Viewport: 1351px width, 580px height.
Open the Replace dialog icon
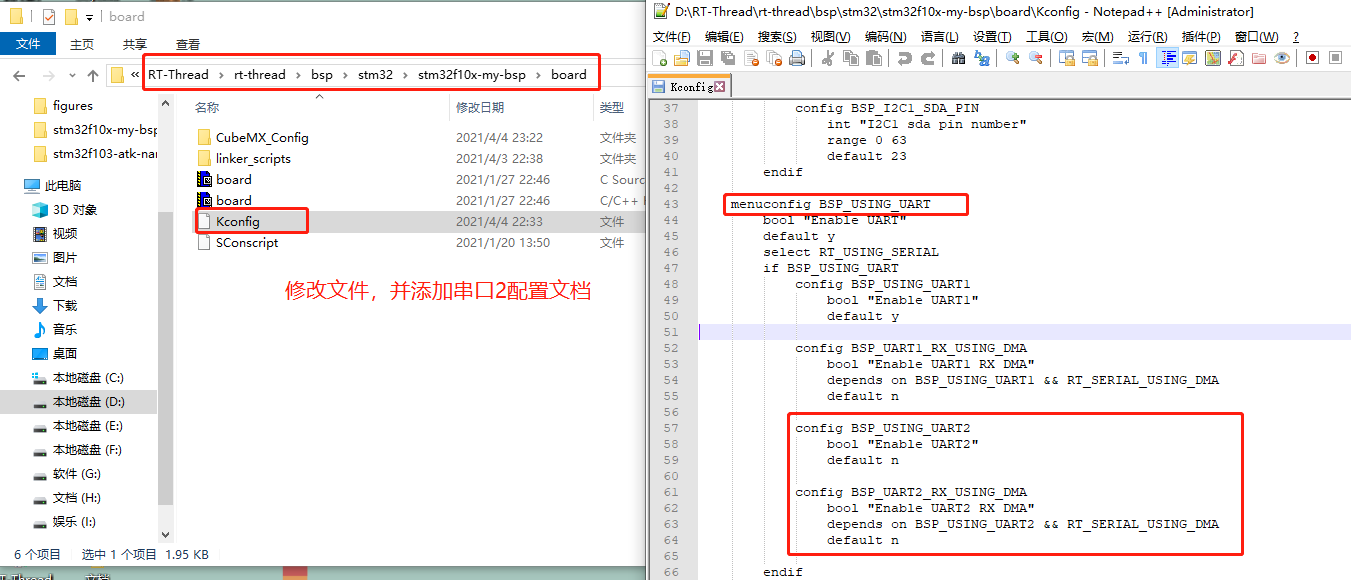[982, 59]
